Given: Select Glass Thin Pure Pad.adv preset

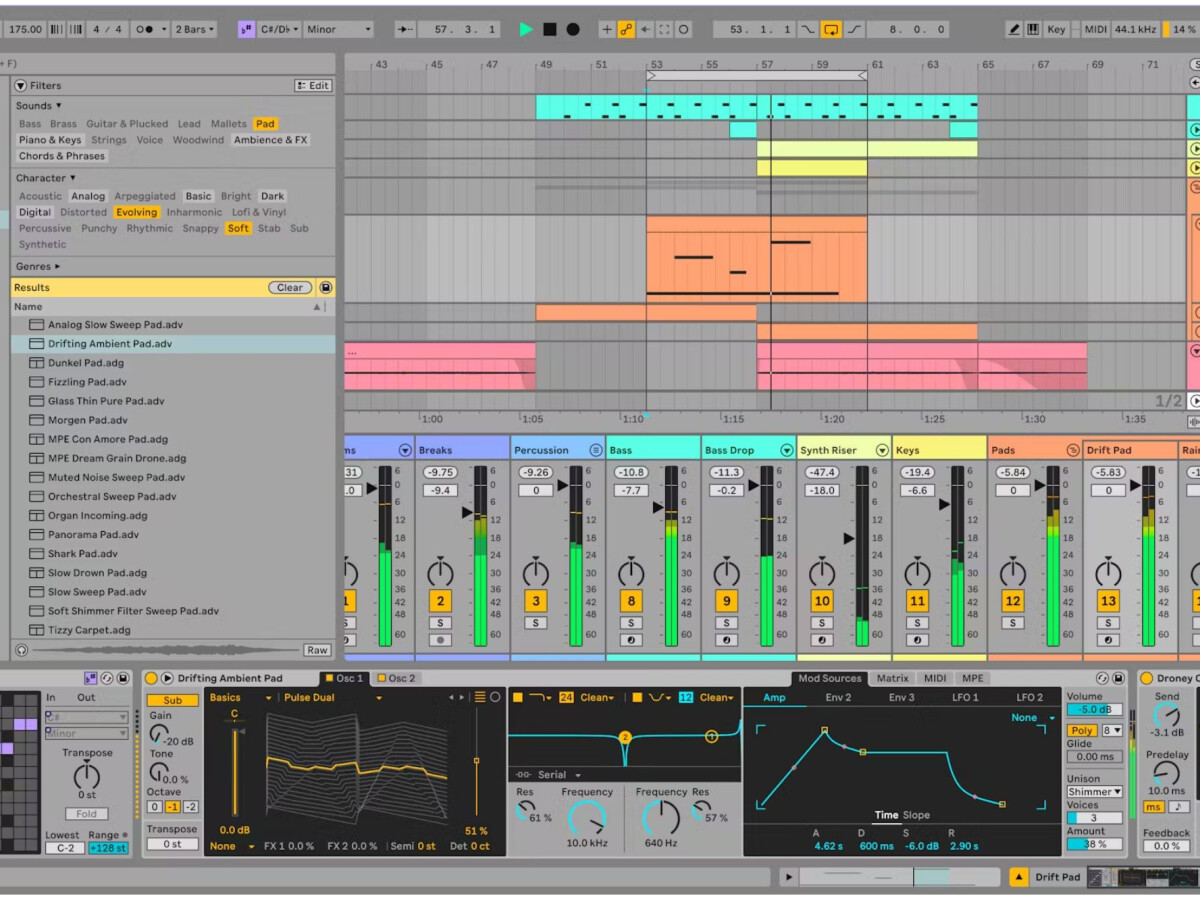Looking at the screenshot, I should point(106,401).
